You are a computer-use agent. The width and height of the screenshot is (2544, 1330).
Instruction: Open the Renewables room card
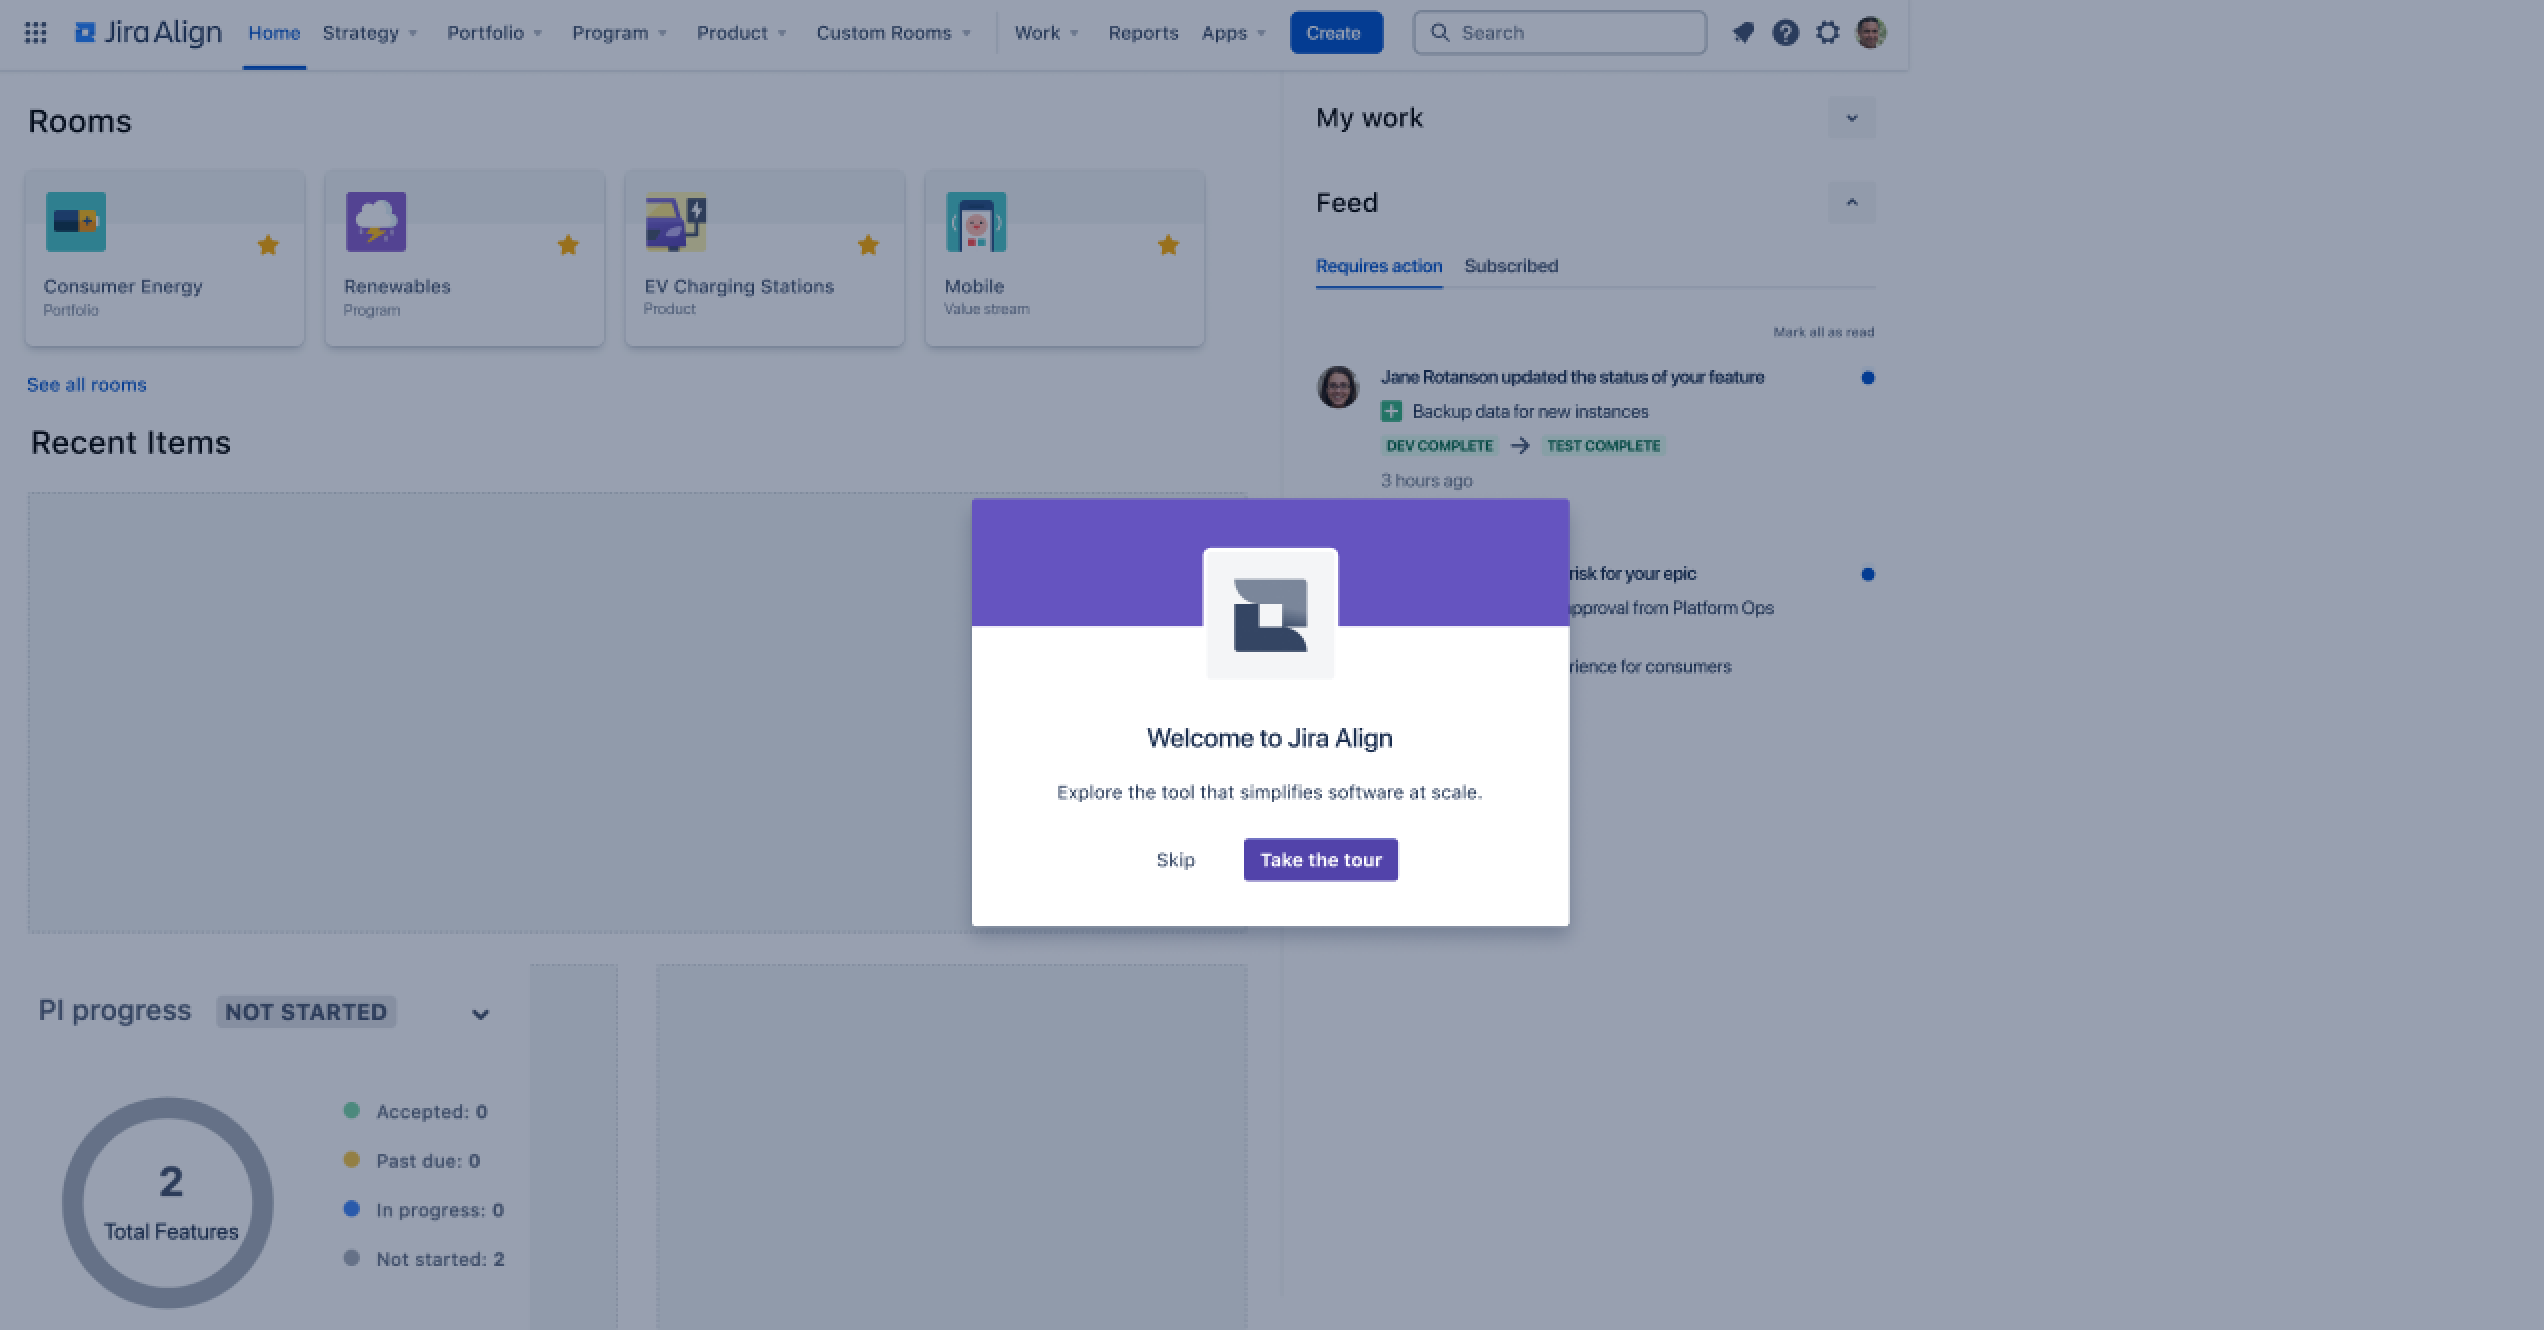(464, 259)
